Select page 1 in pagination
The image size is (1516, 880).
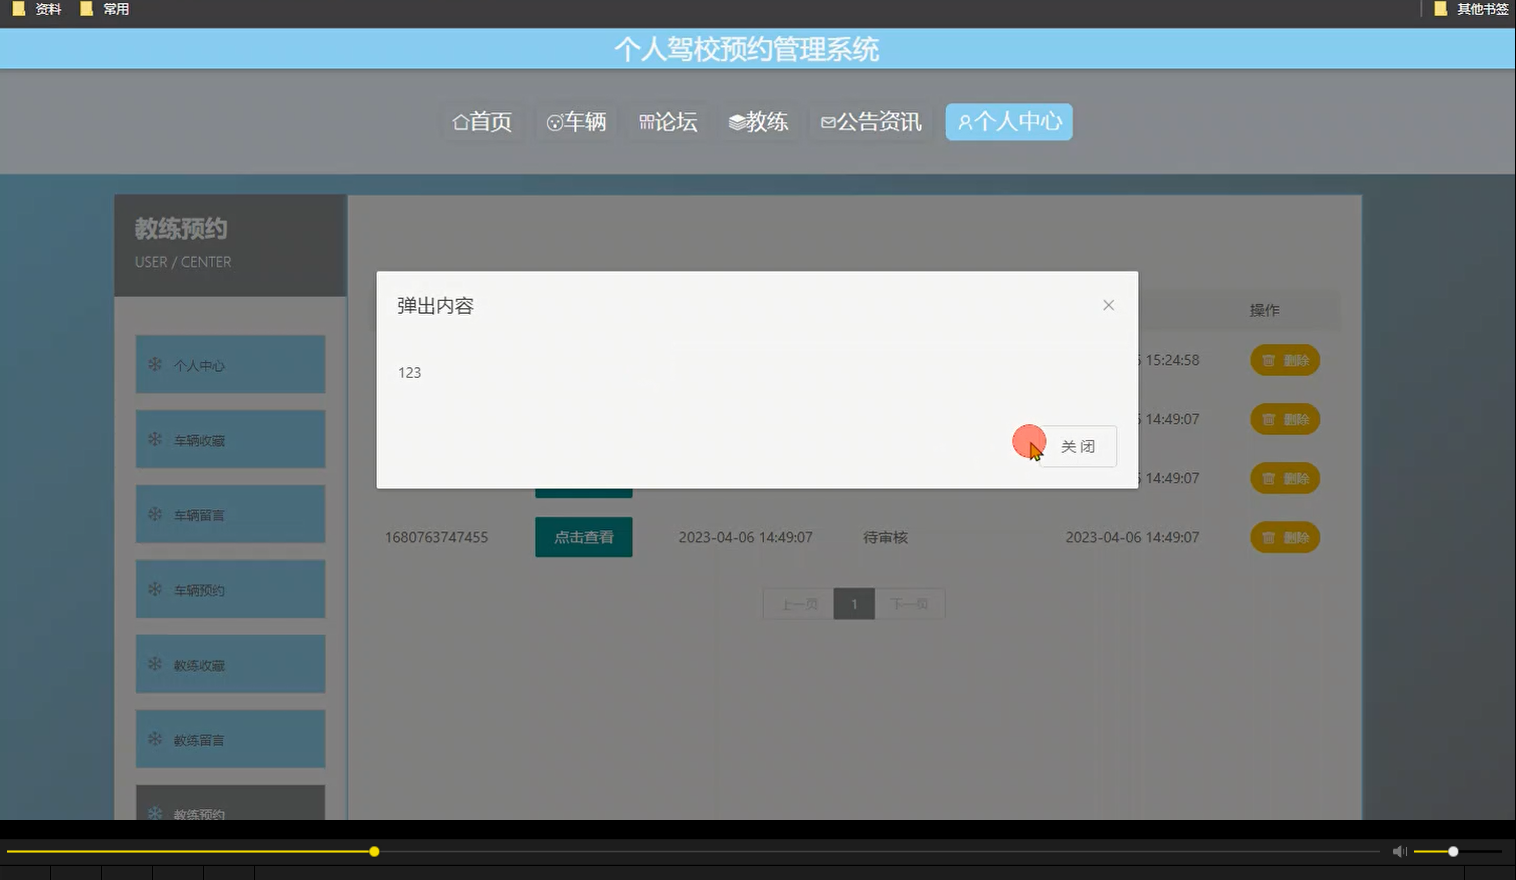(x=854, y=603)
